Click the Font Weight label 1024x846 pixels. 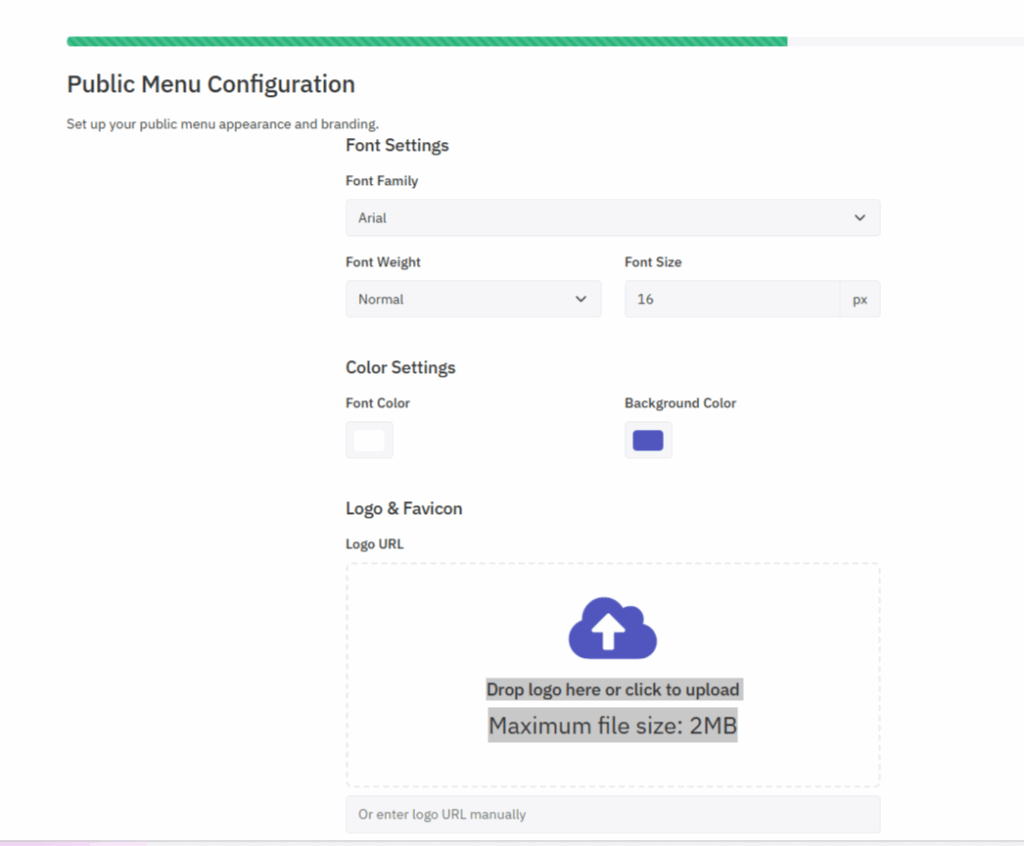click(383, 262)
